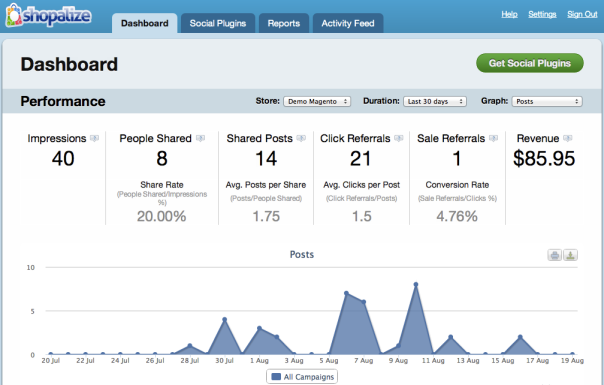Click the Get Social Plugins button
Image resolution: width=604 pixels, height=385 pixels.
click(x=530, y=63)
